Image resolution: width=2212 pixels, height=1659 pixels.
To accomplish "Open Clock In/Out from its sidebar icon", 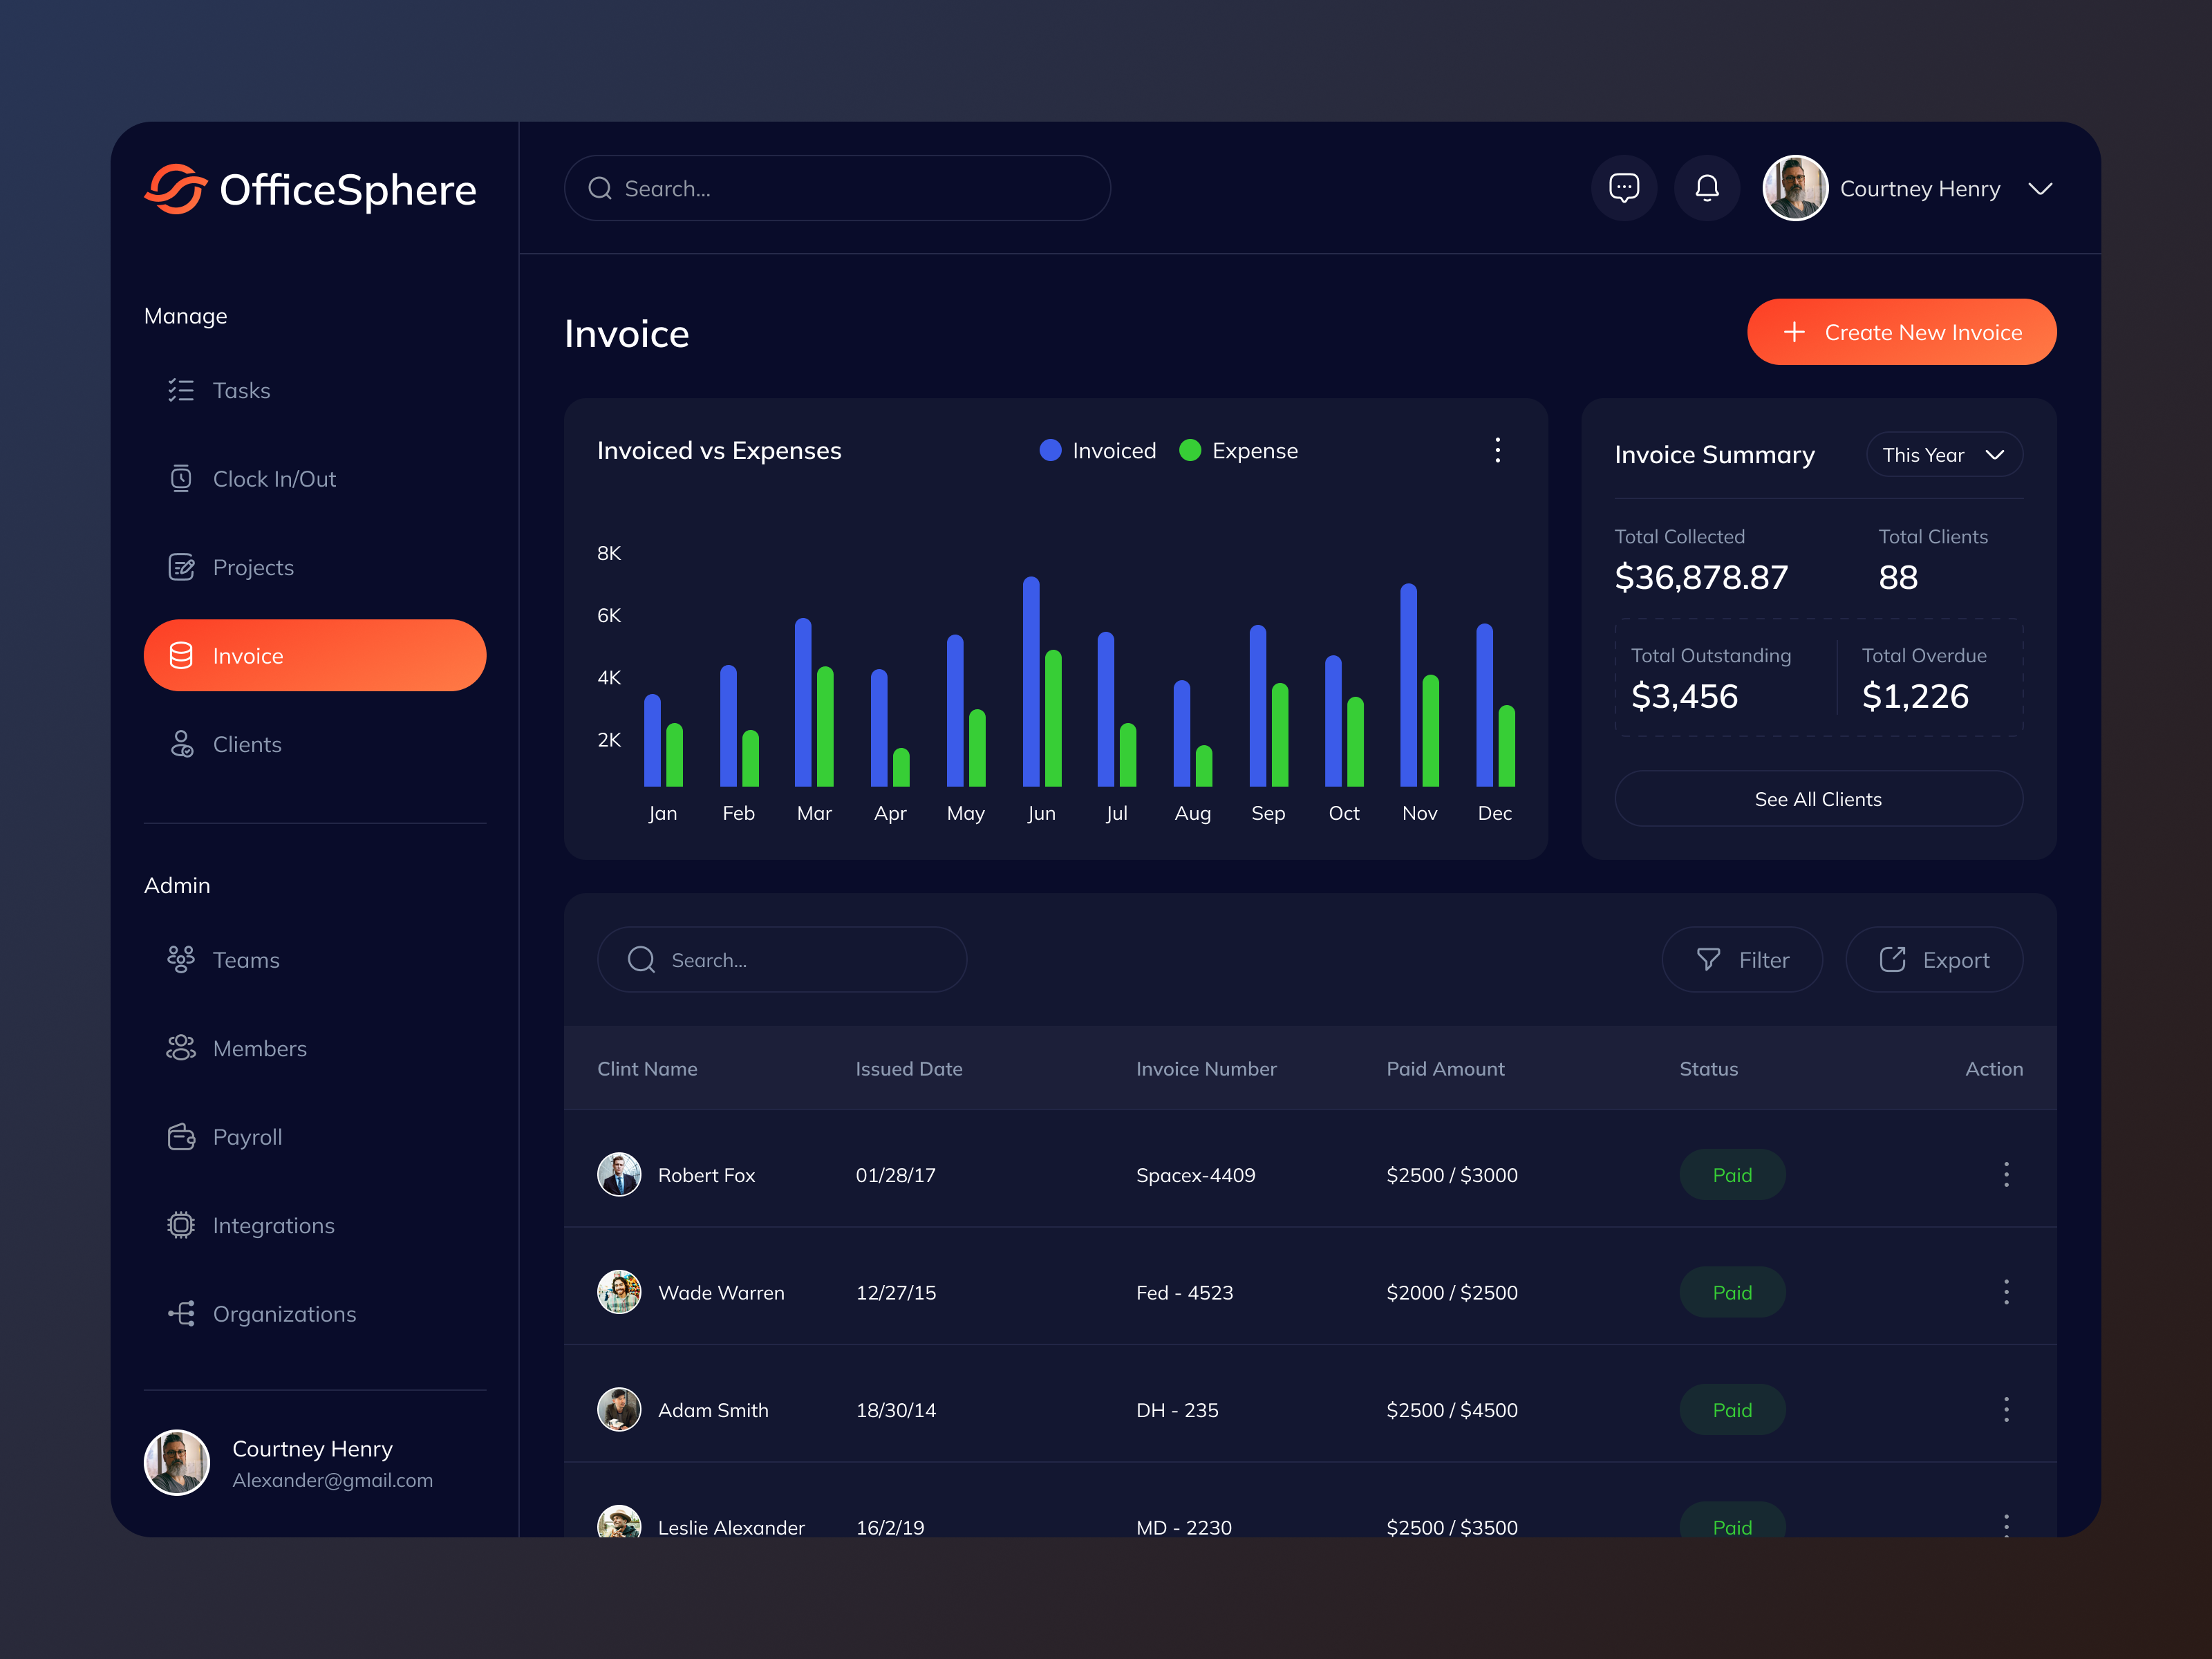I will pyautogui.click(x=182, y=479).
